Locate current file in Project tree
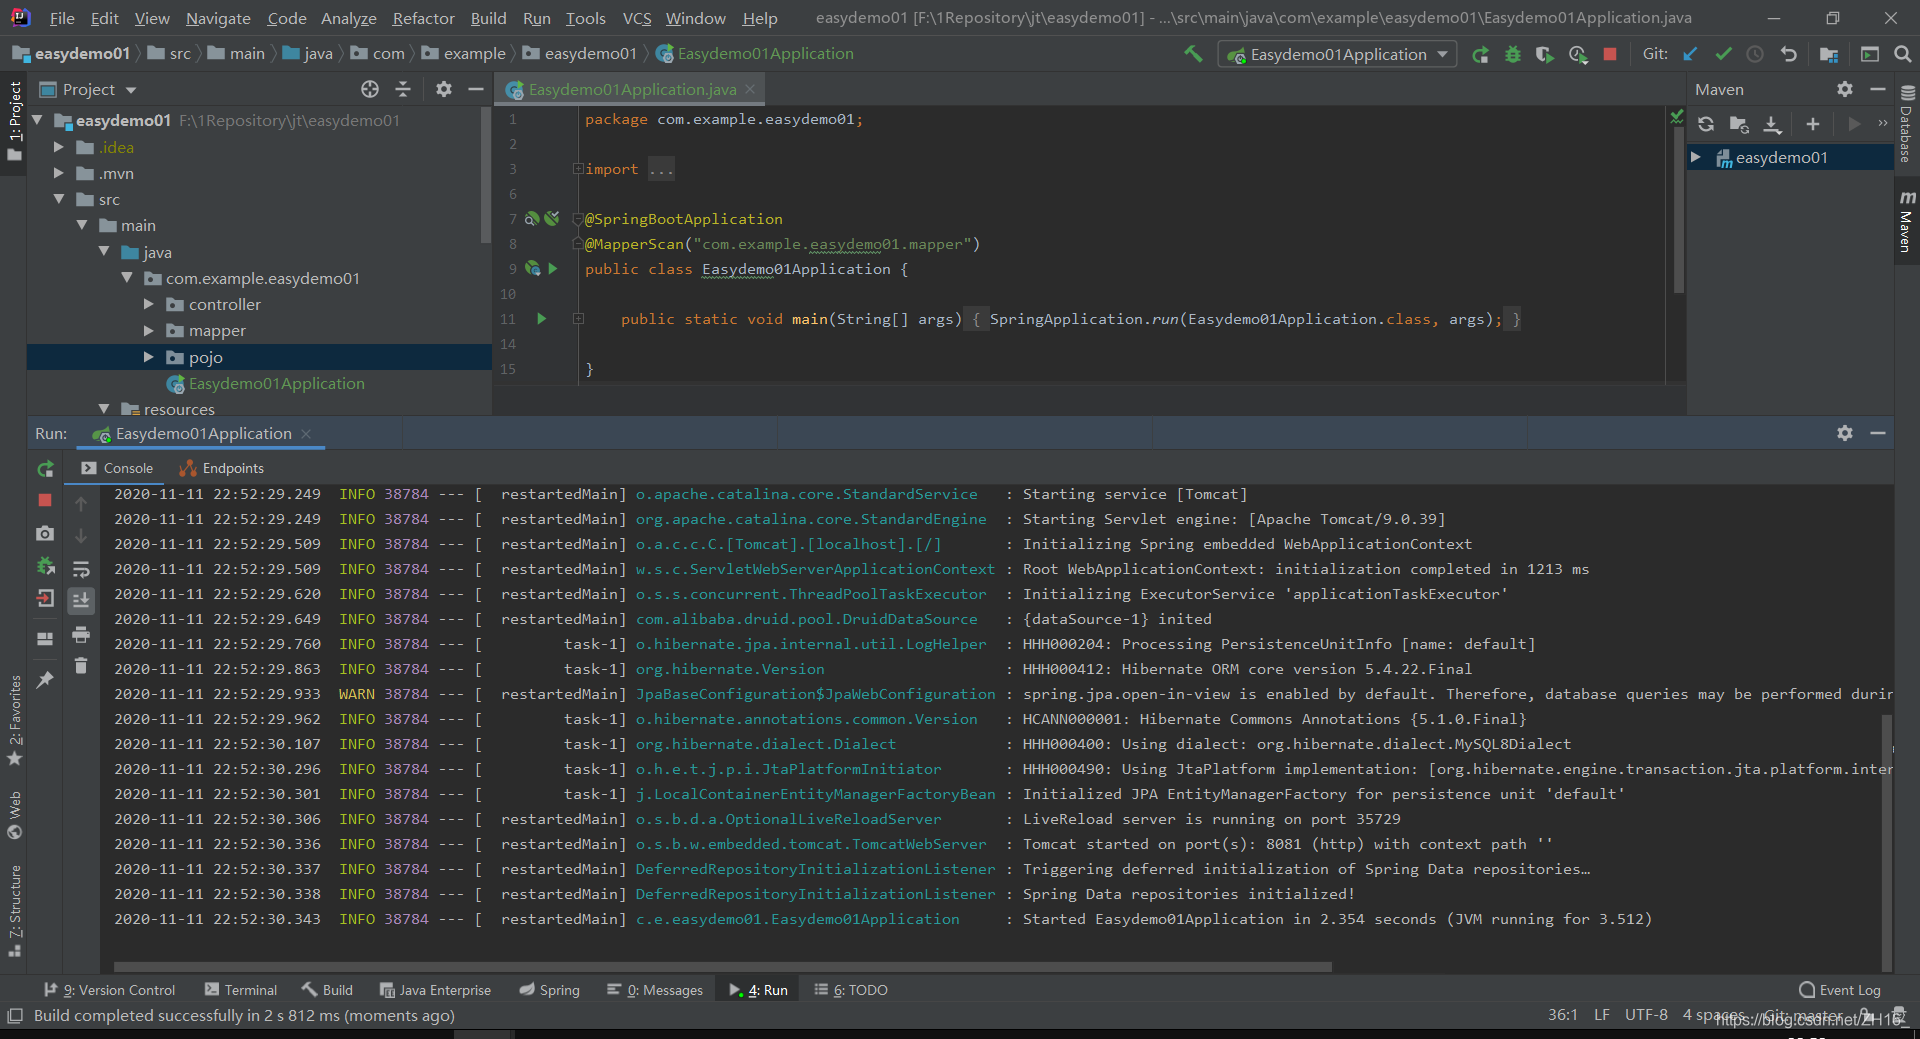The height and width of the screenshot is (1039, 1920). pos(370,89)
